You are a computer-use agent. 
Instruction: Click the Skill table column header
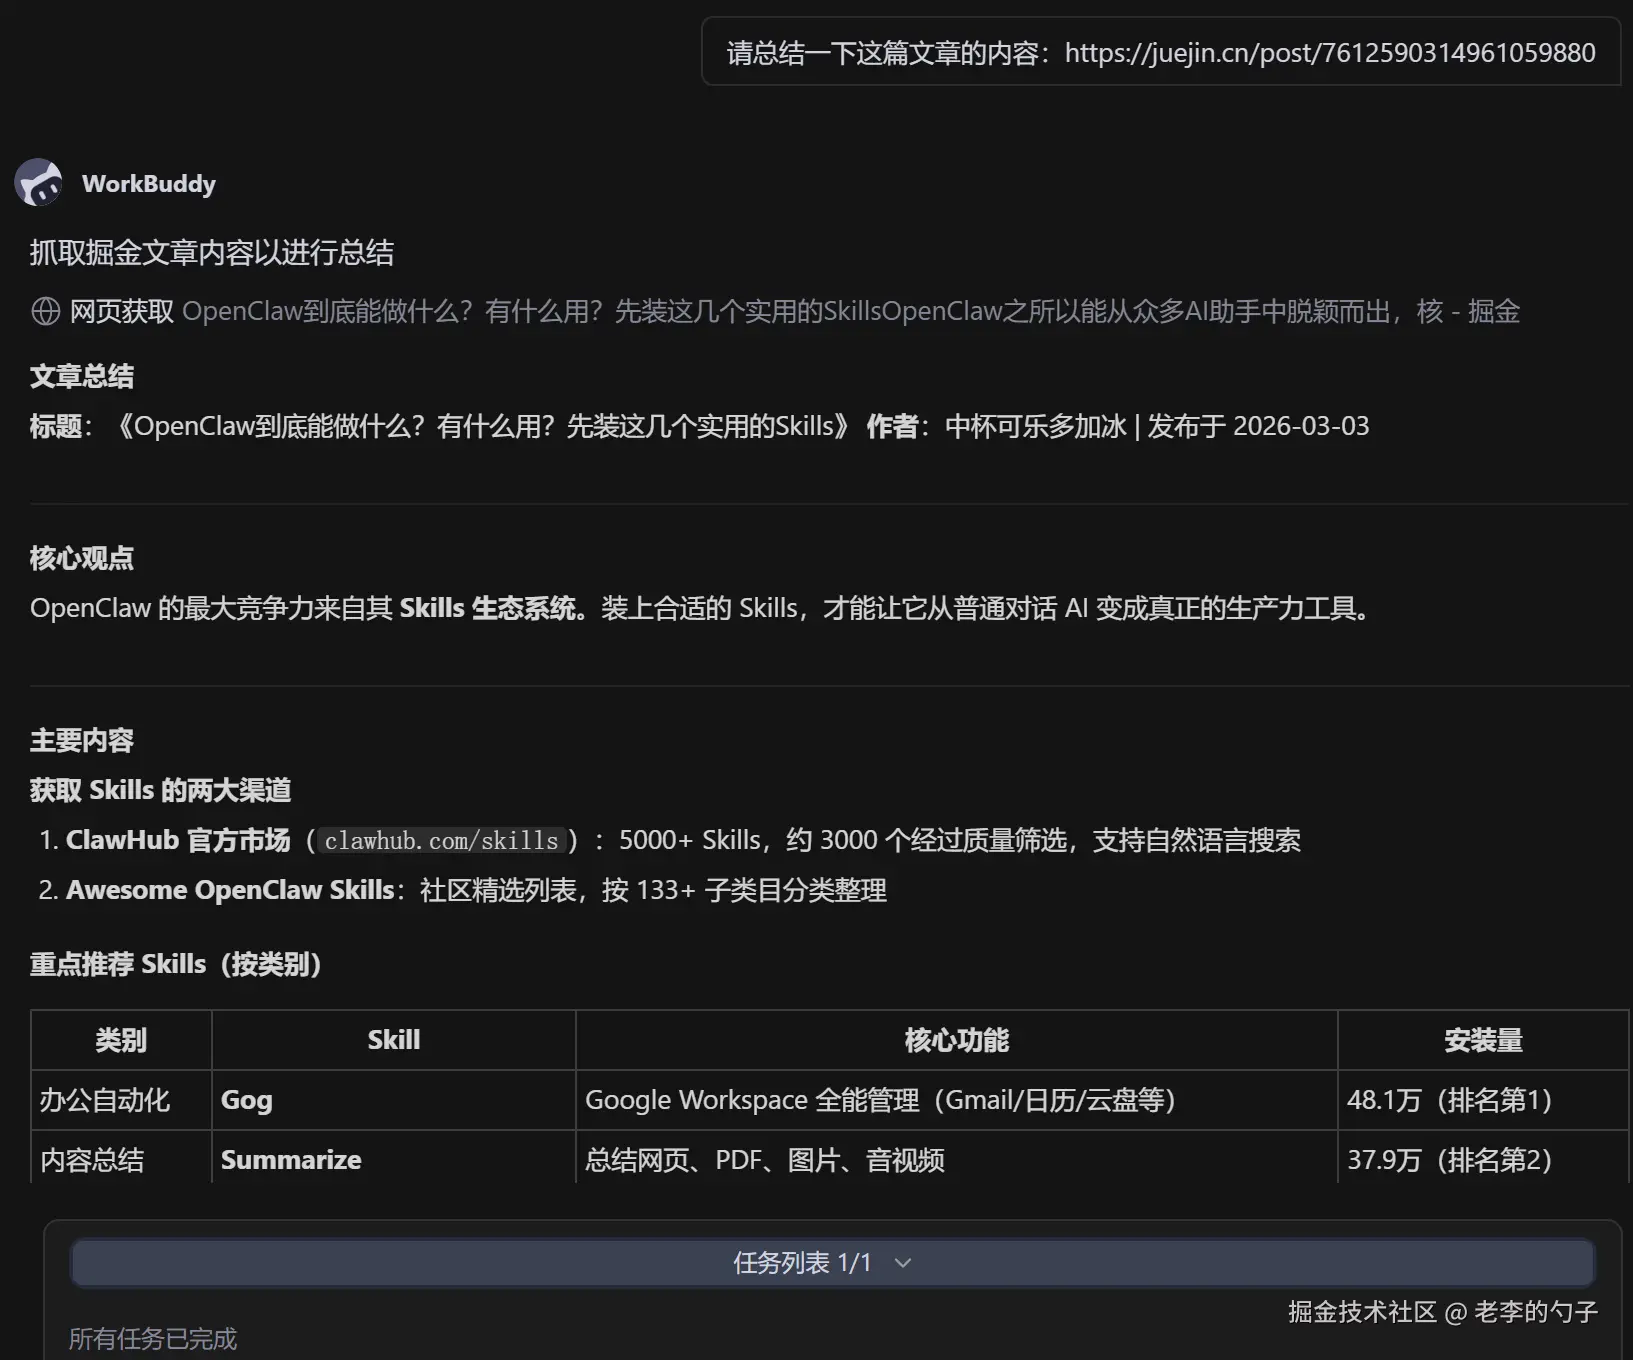tap(394, 1040)
